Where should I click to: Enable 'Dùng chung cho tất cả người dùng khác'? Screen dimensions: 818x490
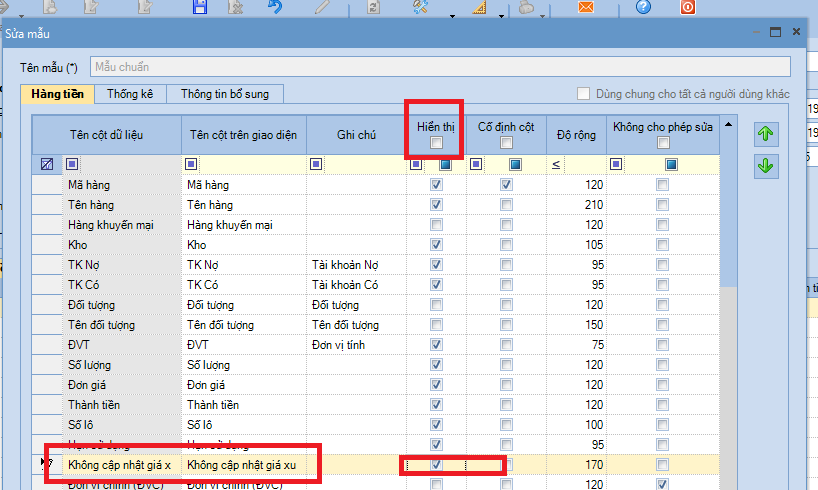click(x=583, y=94)
